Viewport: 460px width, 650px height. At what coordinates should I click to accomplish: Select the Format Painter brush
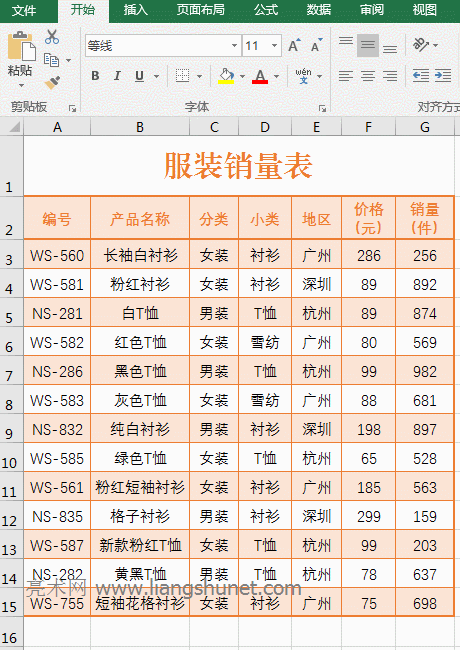52,82
